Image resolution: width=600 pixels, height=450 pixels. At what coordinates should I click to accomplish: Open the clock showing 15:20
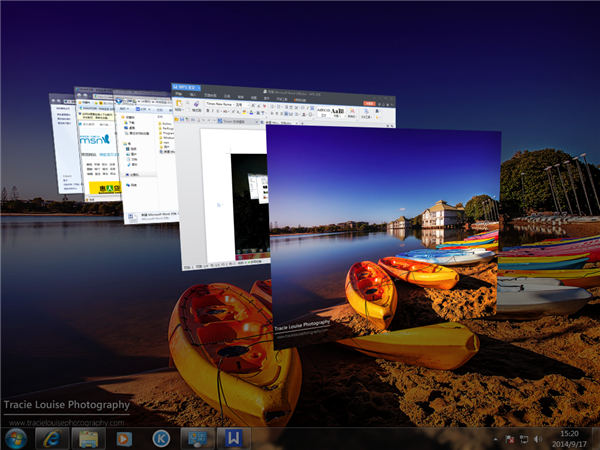(569, 438)
